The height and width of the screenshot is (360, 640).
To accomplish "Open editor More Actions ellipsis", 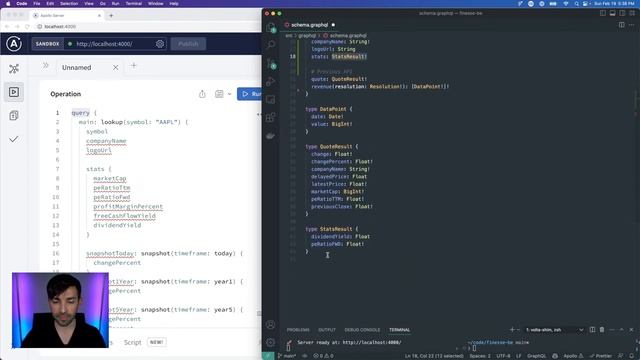I will (x=631, y=25).
